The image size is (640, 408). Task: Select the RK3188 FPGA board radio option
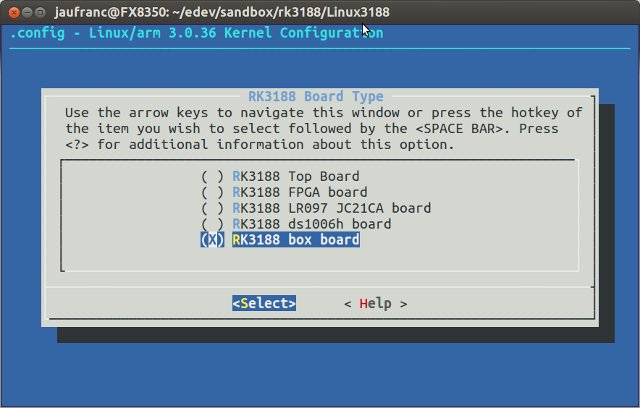[x=212, y=192]
